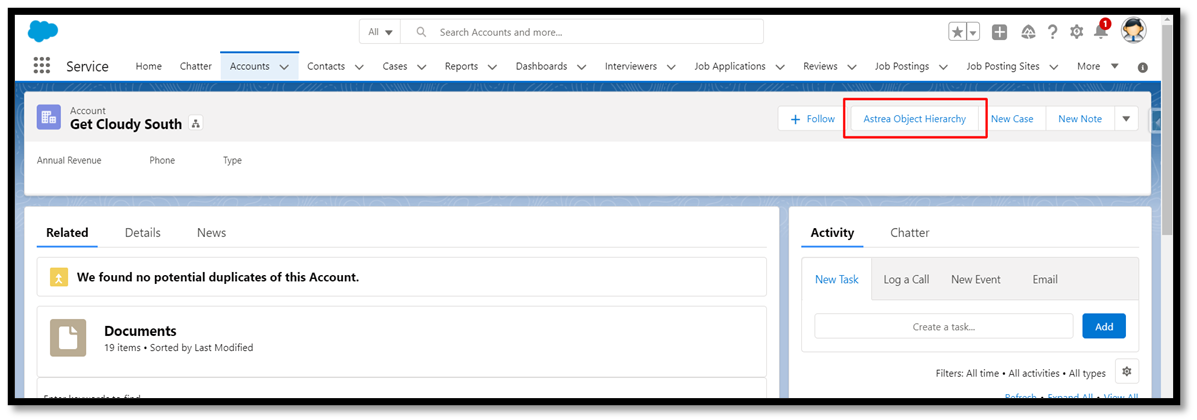
Task: Click the blue Add button
Action: [1104, 326]
